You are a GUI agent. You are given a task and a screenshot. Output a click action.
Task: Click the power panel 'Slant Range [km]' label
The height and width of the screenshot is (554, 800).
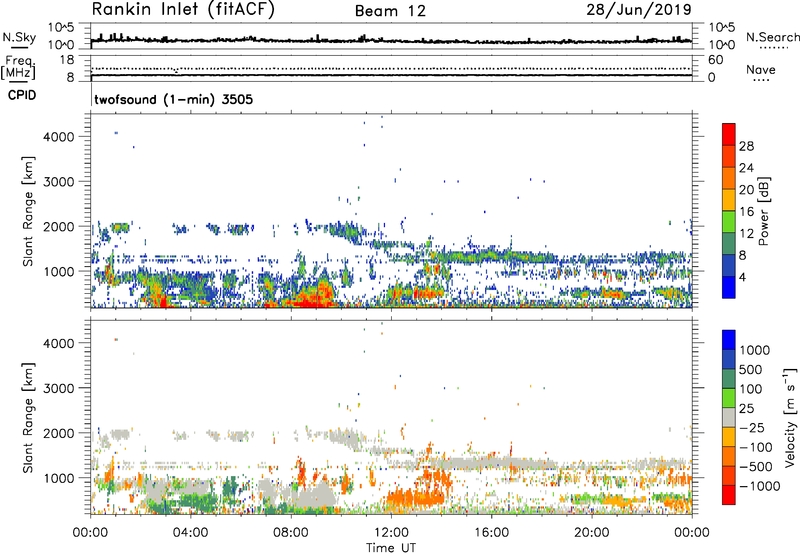(28, 211)
